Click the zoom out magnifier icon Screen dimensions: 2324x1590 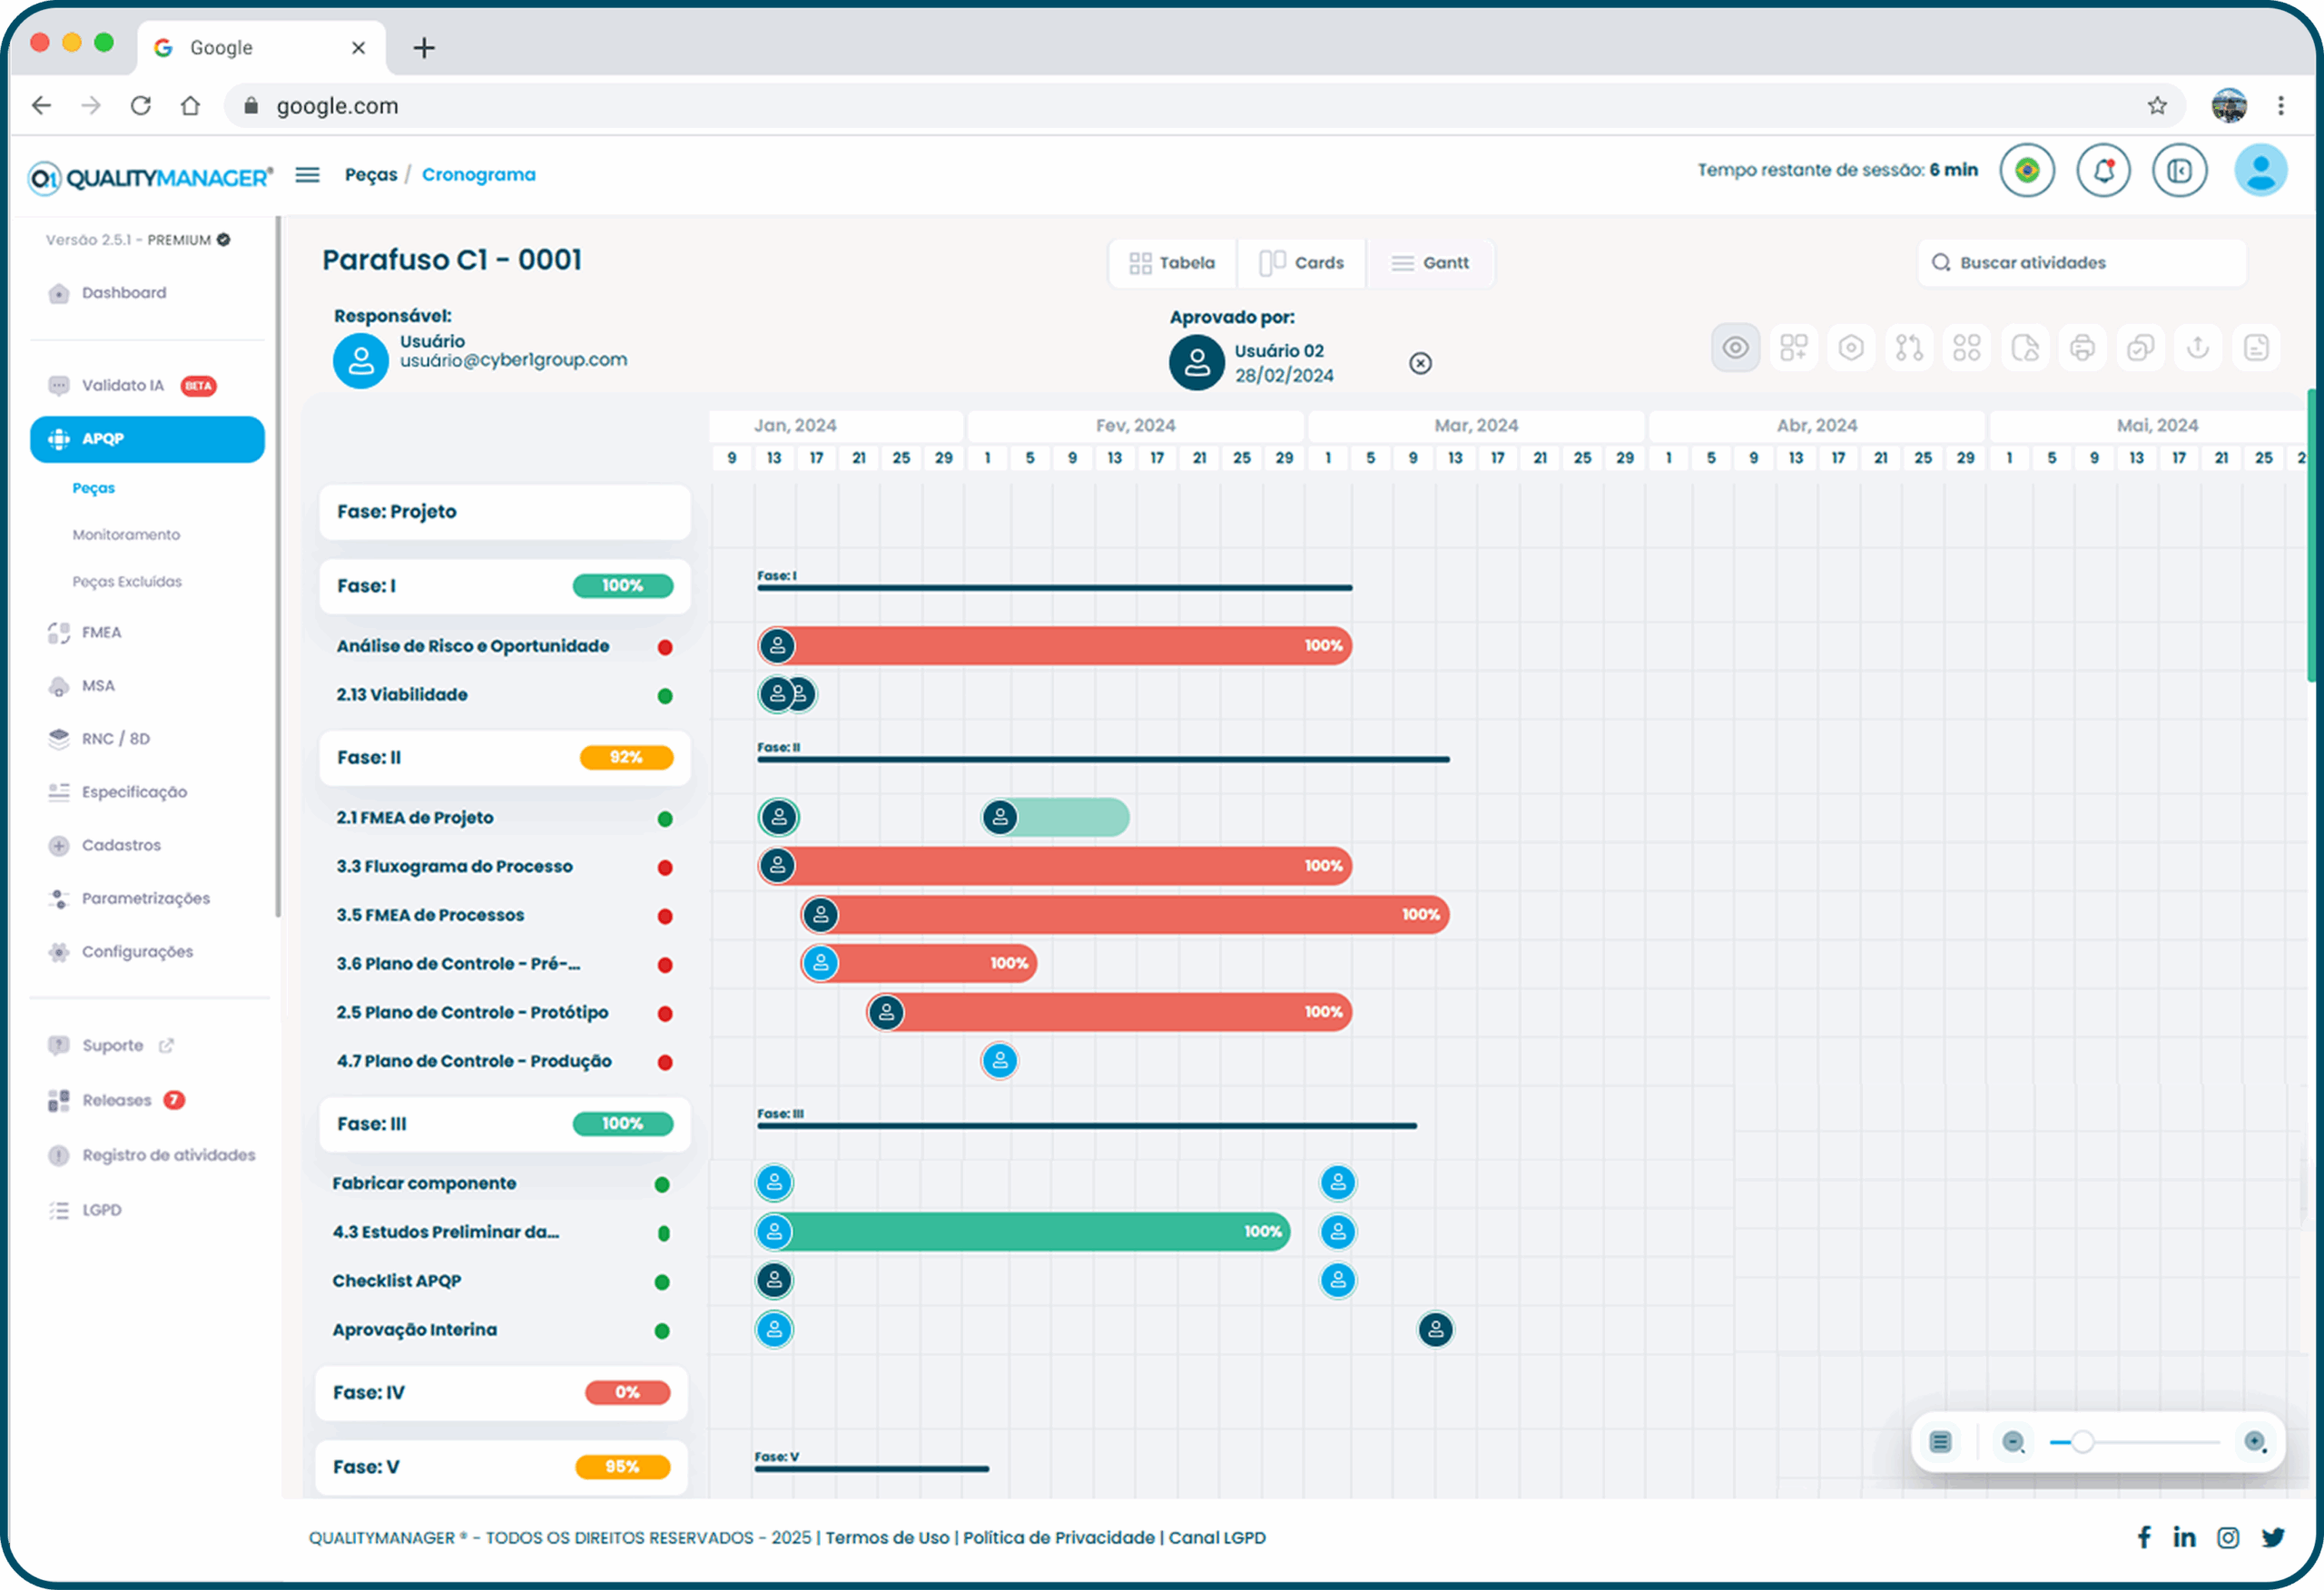2013,1441
